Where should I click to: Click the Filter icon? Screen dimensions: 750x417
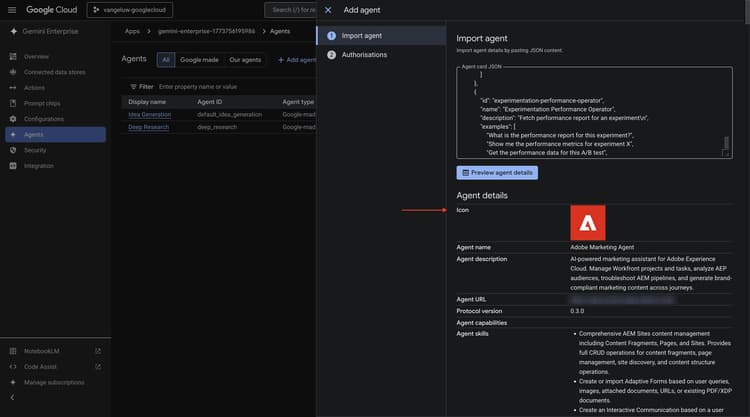133,87
